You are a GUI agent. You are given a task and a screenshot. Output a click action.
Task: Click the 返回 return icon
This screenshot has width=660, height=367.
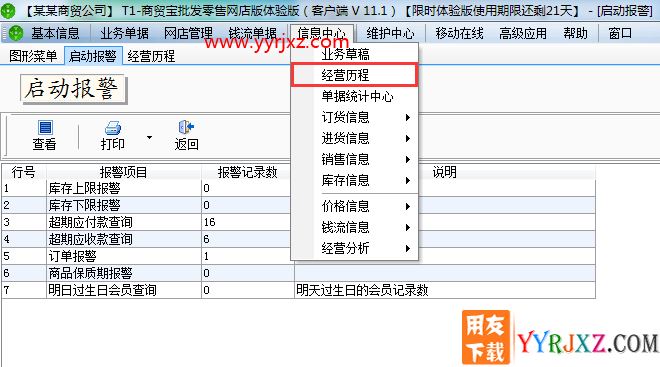[186, 127]
